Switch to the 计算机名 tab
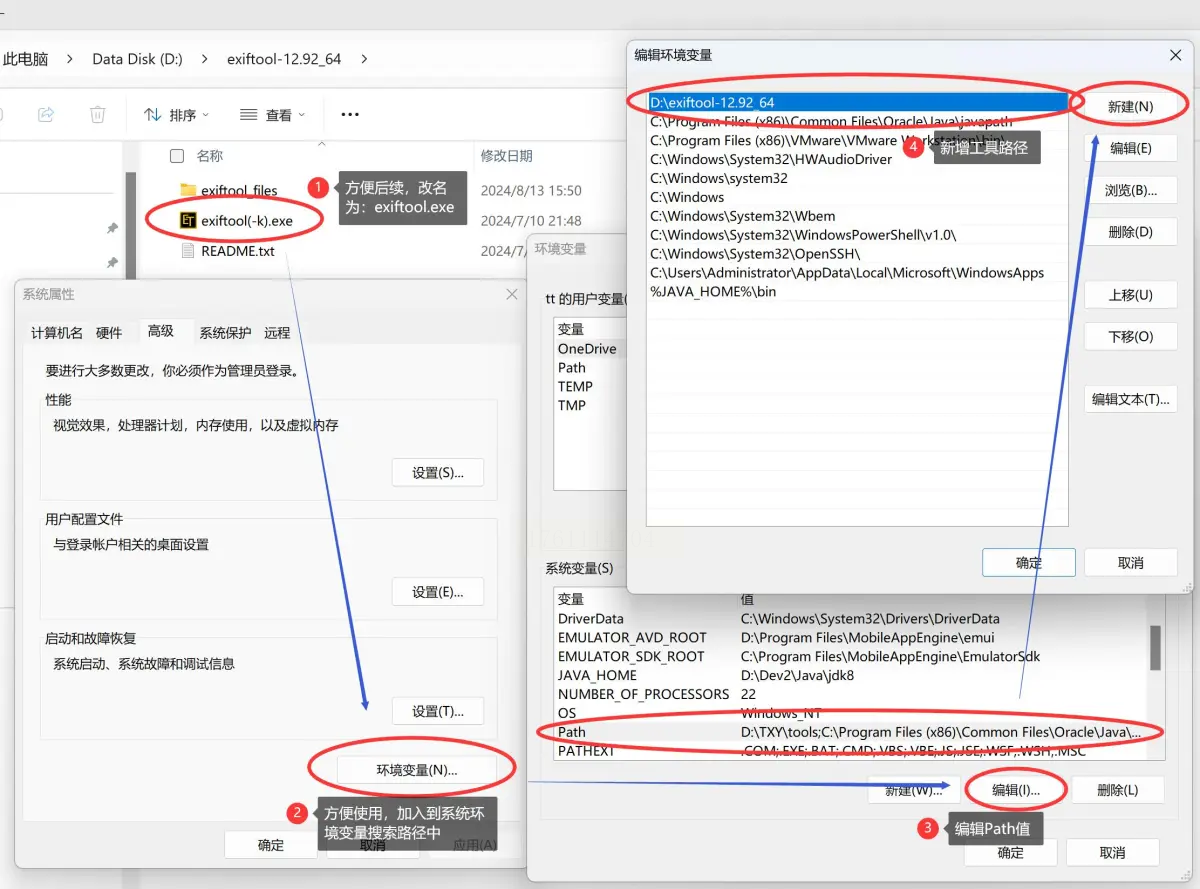The height and width of the screenshot is (889, 1200). coord(57,333)
